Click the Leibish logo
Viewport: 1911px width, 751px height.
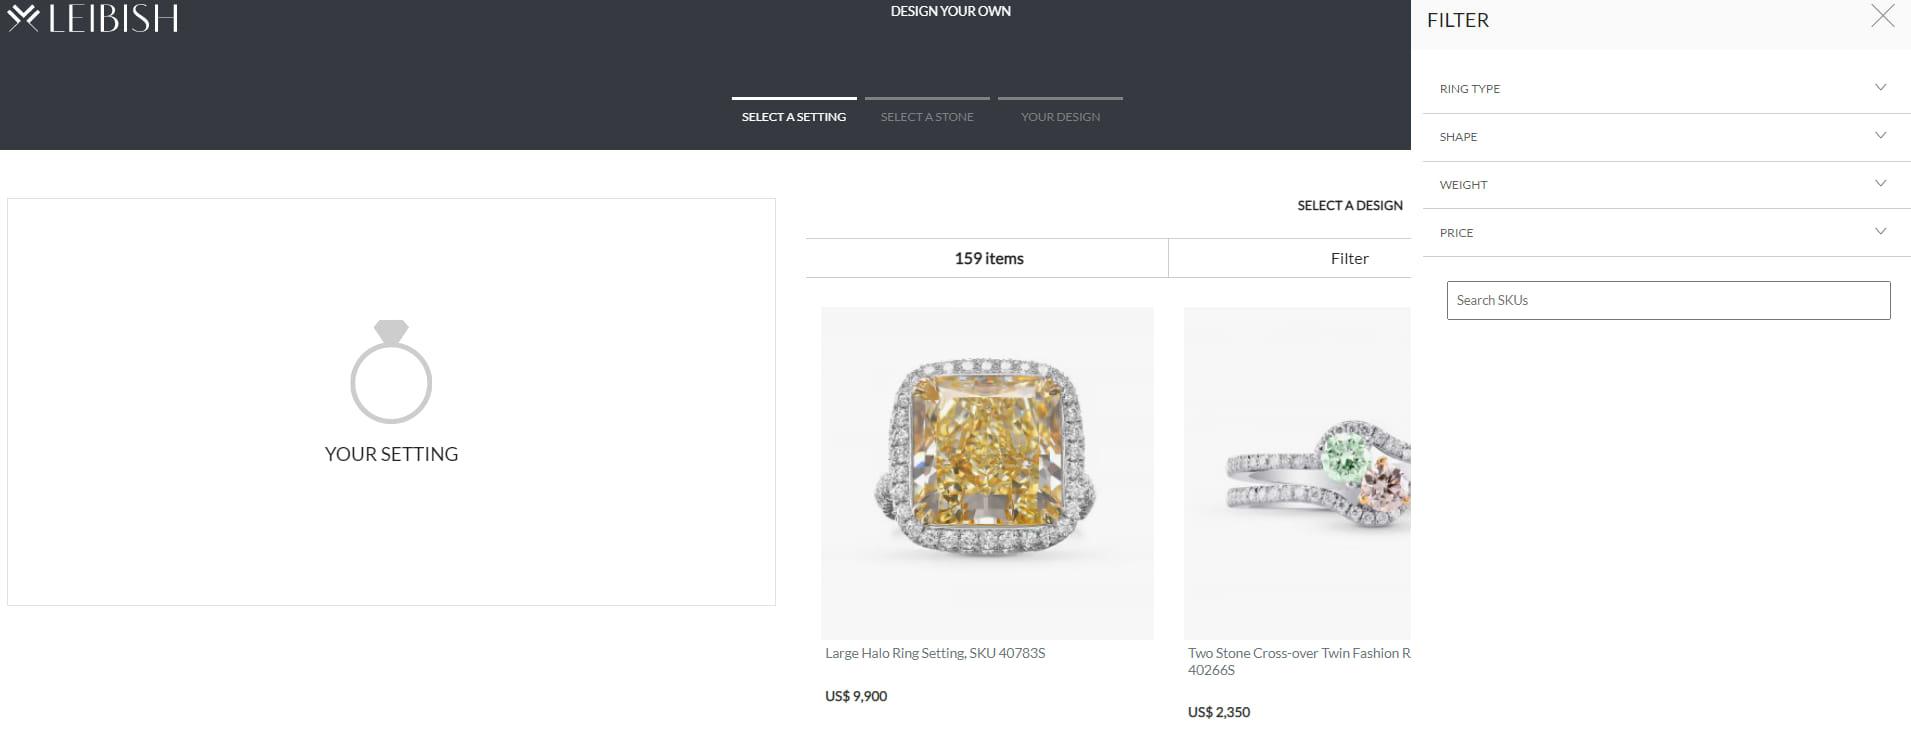(x=93, y=18)
